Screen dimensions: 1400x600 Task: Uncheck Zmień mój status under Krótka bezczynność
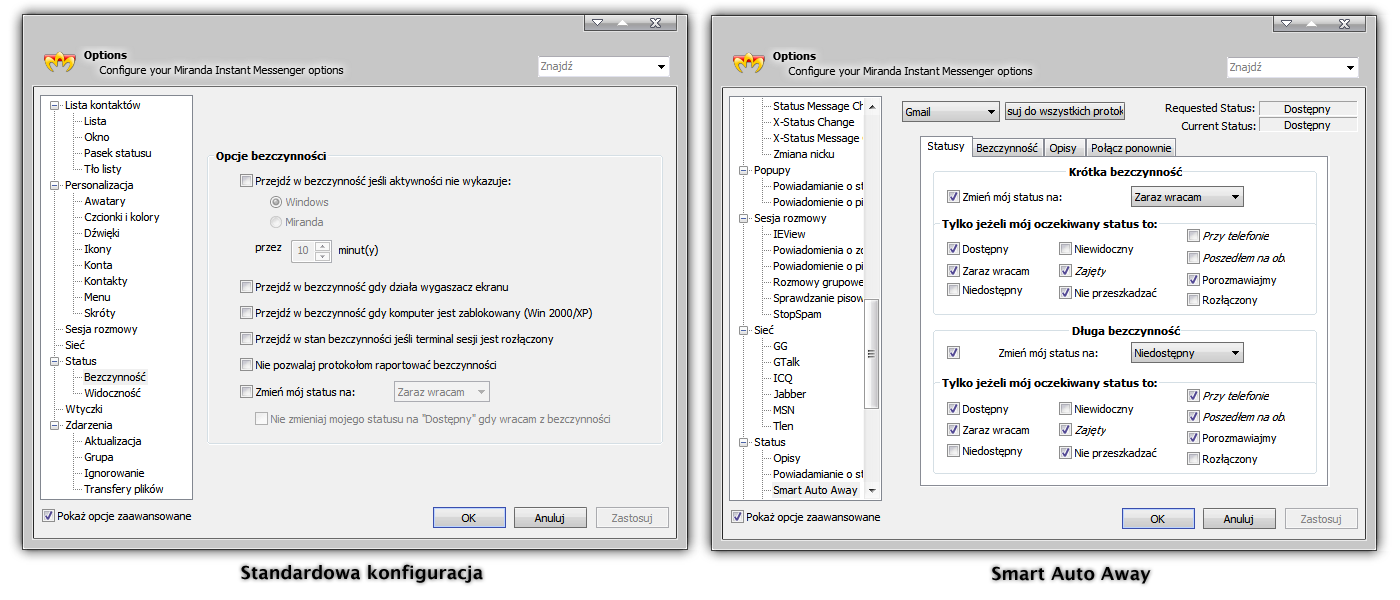click(953, 197)
